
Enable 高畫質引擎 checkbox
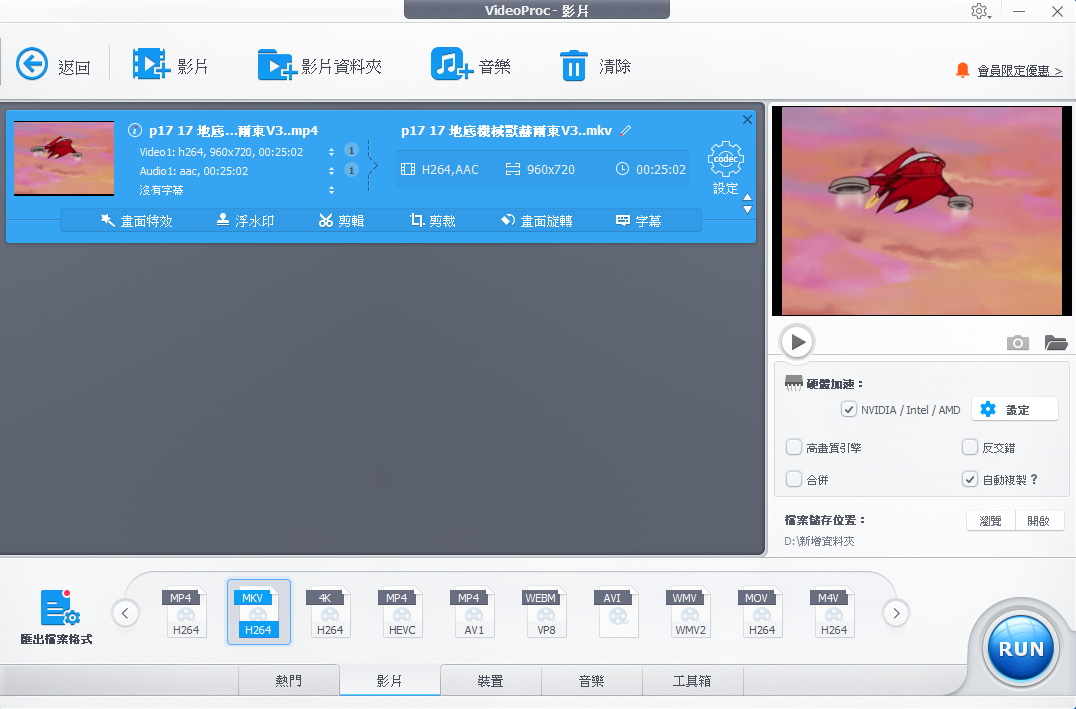pyautogui.click(x=794, y=448)
